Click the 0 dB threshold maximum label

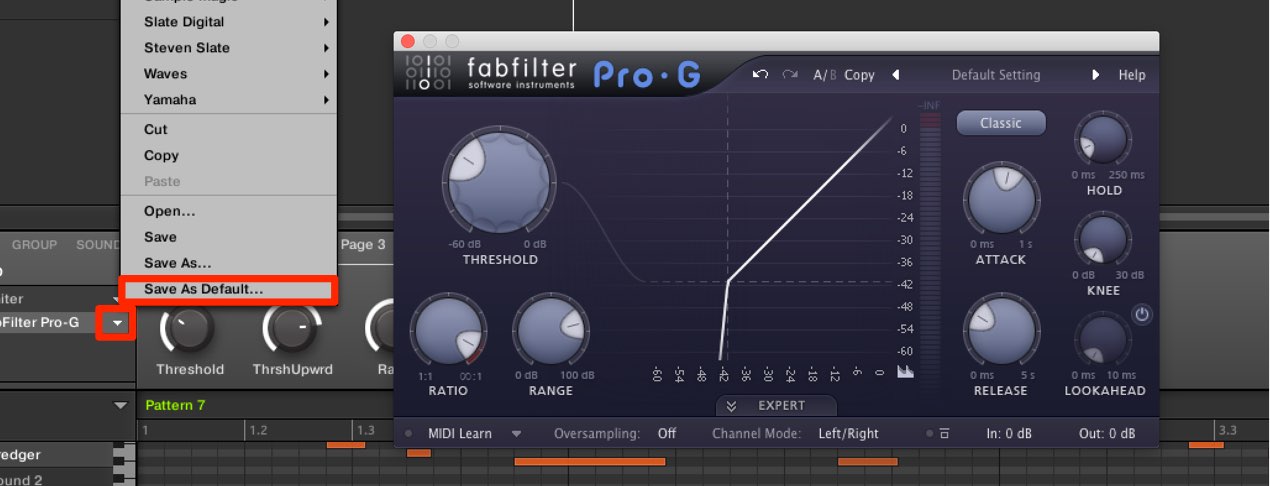pyautogui.click(x=535, y=244)
